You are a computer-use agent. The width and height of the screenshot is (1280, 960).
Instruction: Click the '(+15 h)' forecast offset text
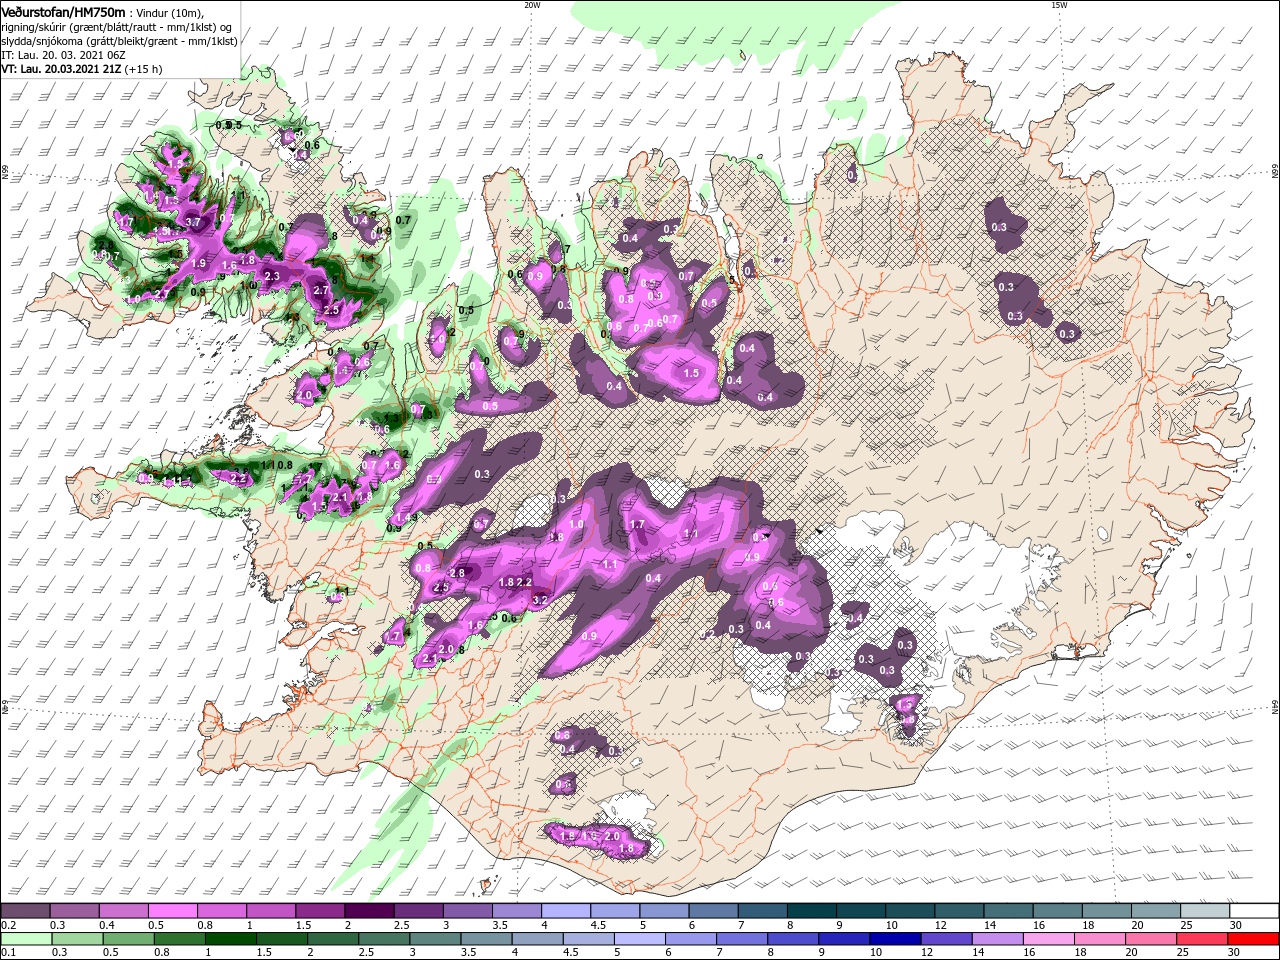point(144,69)
